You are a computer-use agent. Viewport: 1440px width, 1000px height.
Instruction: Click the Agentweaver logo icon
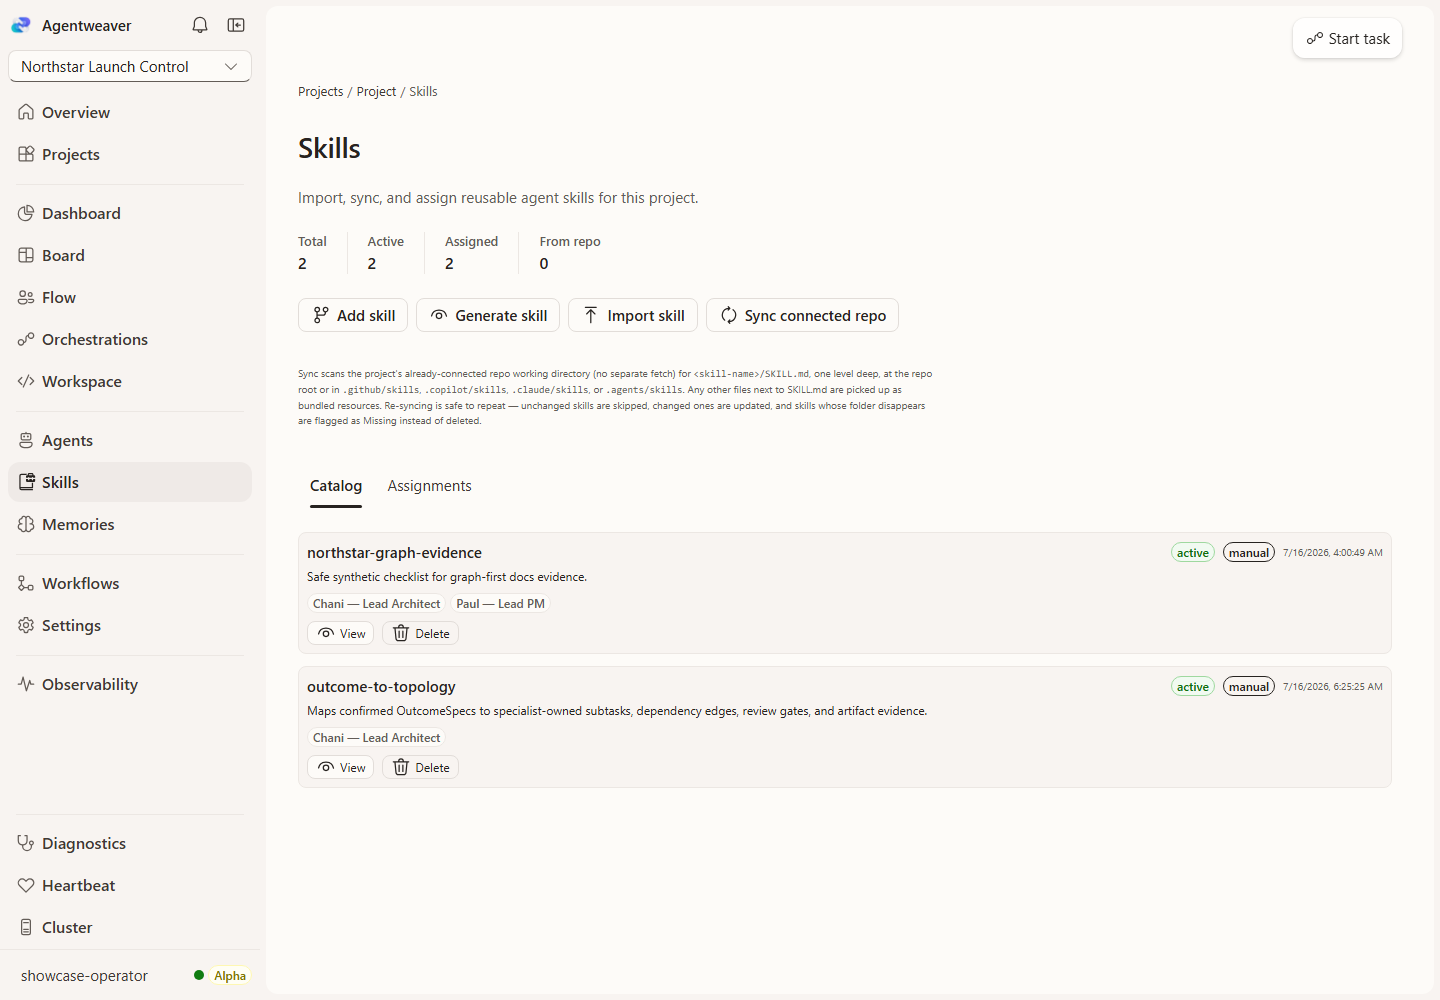point(21,25)
